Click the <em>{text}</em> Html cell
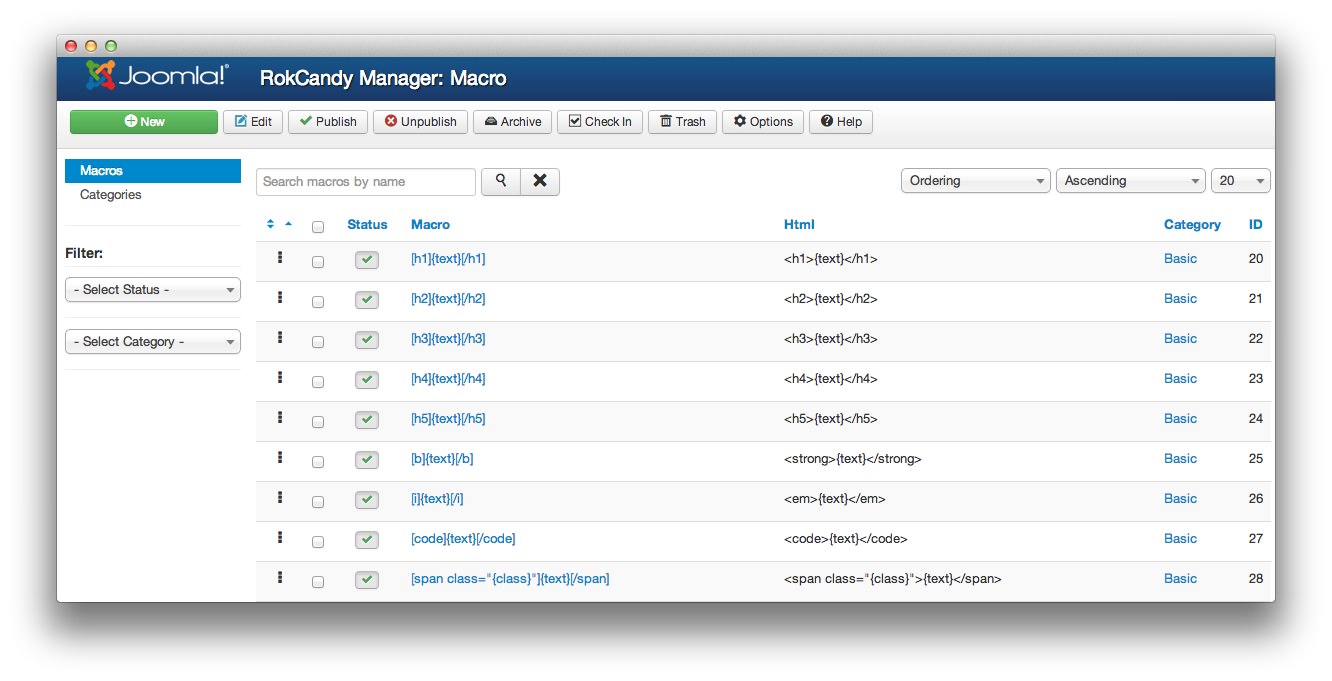The image size is (1332, 681). coord(834,499)
